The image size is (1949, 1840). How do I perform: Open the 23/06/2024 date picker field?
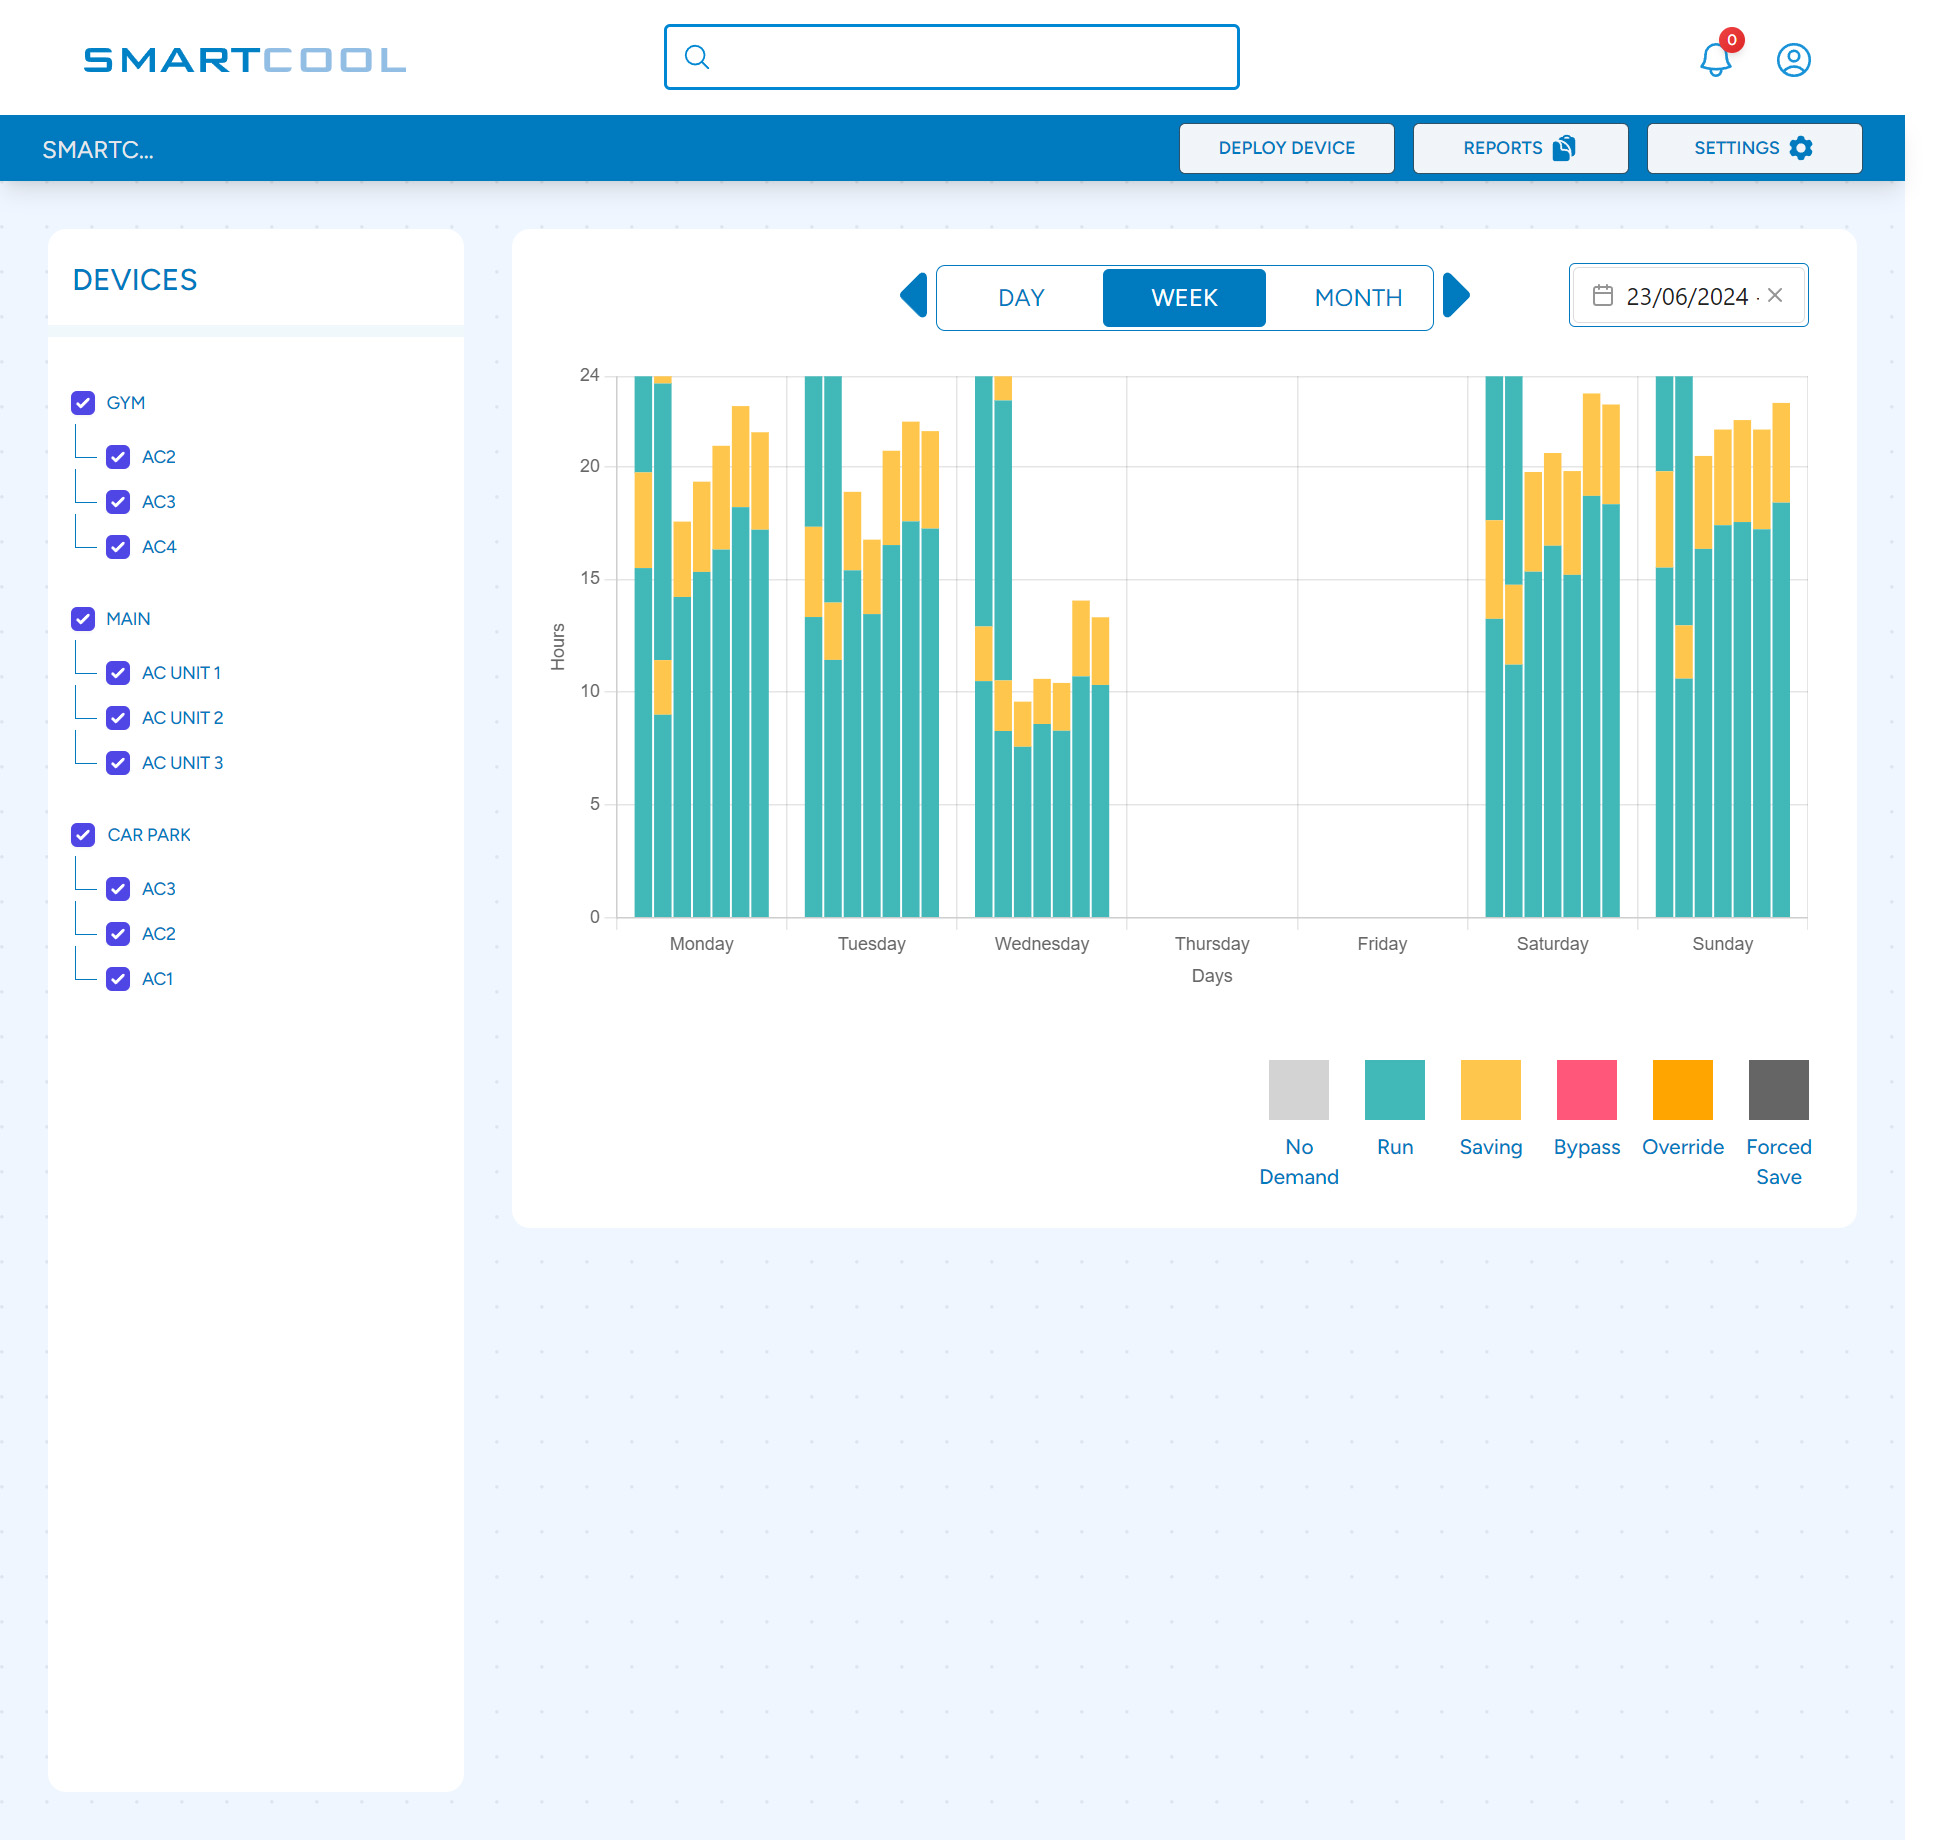click(x=1688, y=296)
